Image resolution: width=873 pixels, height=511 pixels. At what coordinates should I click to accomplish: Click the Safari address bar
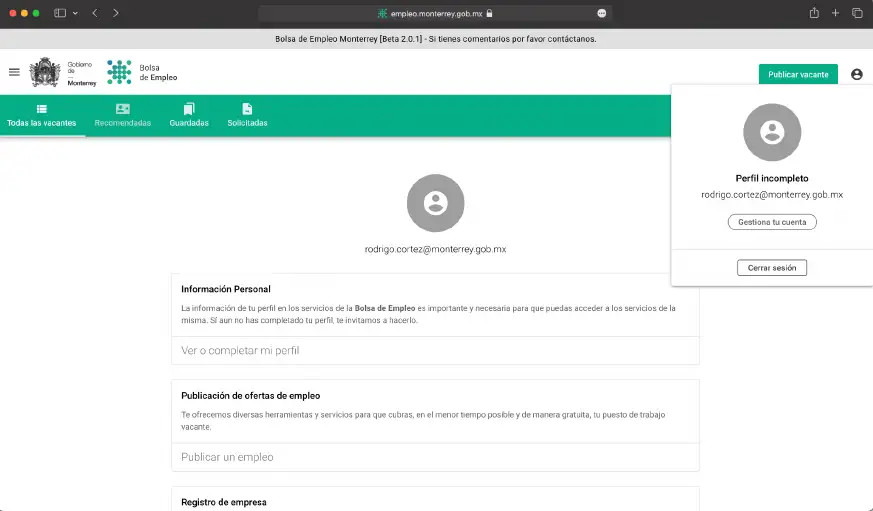point(435,13)
